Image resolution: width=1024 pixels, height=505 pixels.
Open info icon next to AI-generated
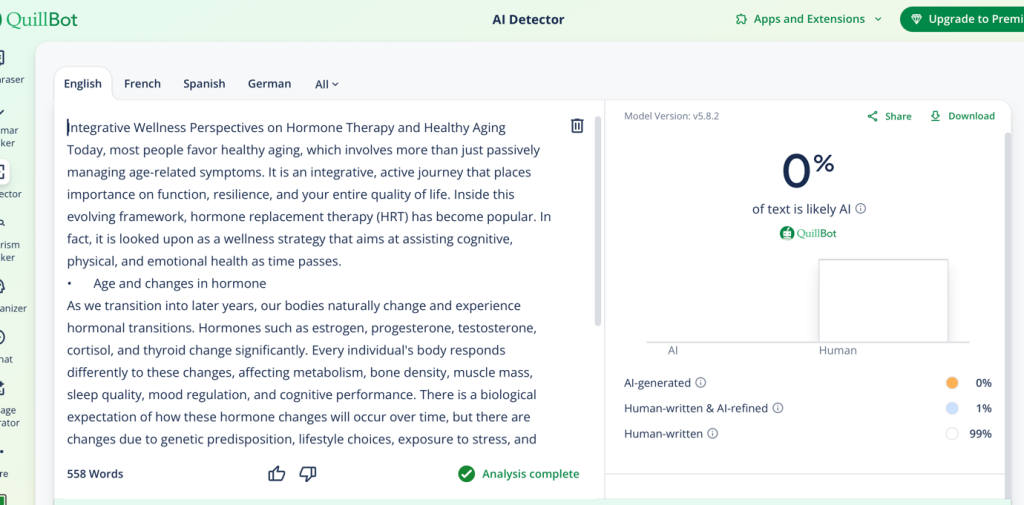701,383
